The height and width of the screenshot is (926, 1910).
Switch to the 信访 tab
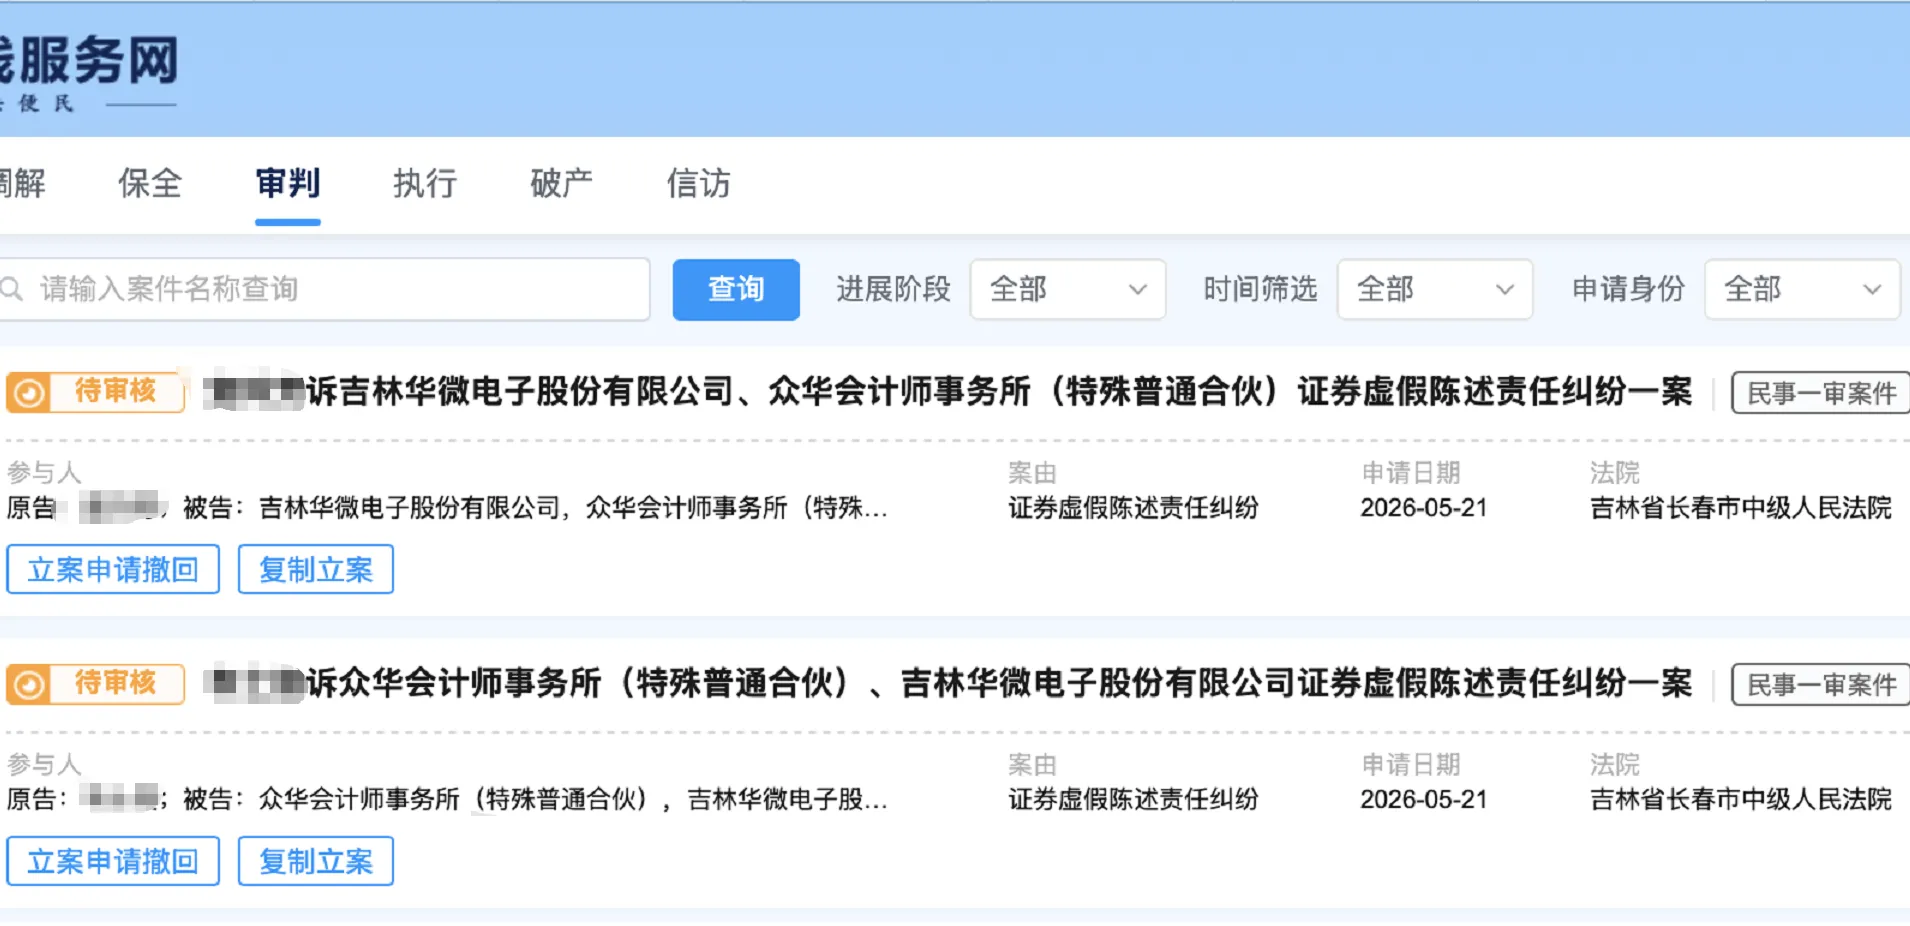[699, 183]
